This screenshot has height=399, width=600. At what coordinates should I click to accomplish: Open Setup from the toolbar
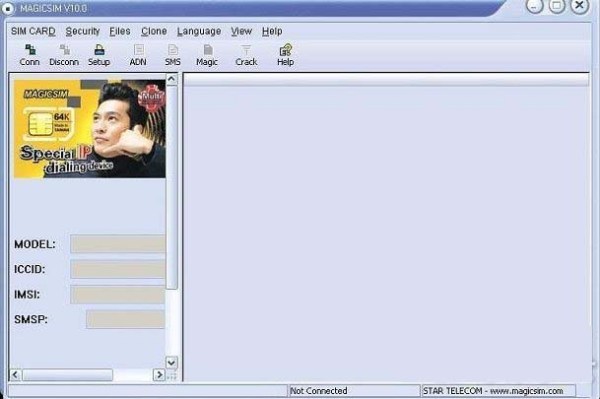coord(99,55)
